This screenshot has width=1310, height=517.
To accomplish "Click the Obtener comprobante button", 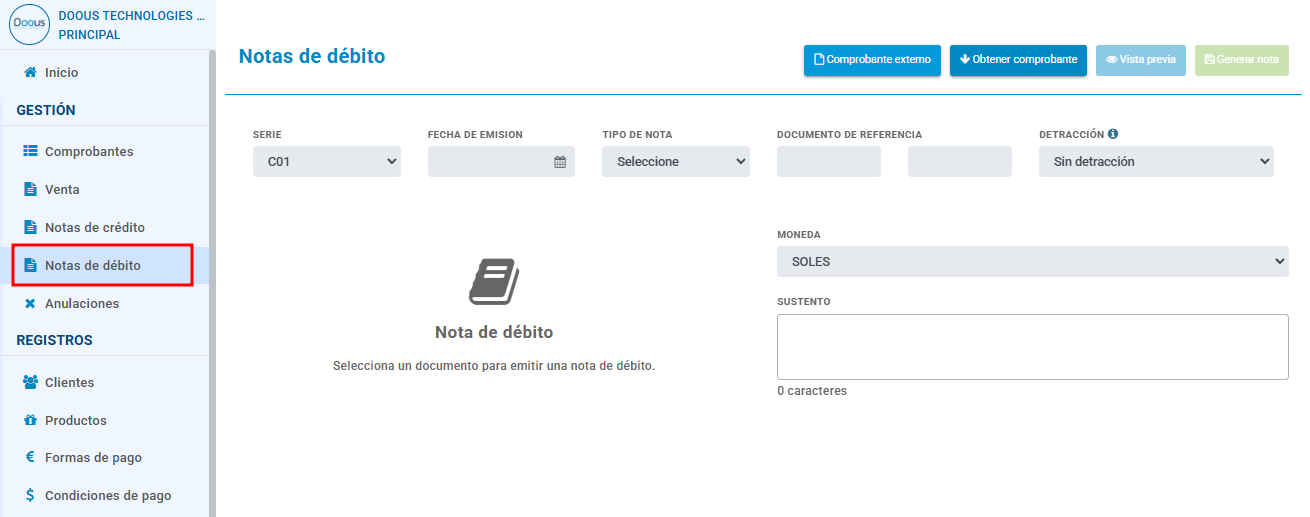I will (1018, 60).
